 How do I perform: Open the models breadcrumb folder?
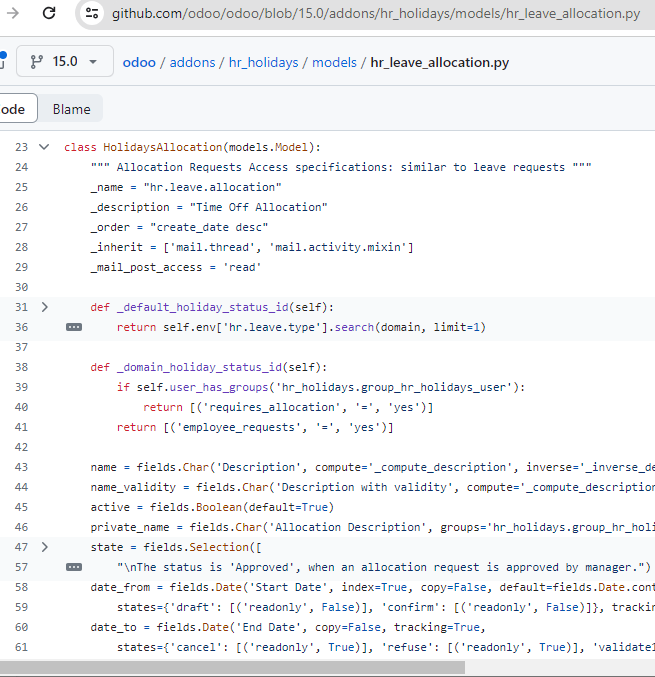(334, 62)
